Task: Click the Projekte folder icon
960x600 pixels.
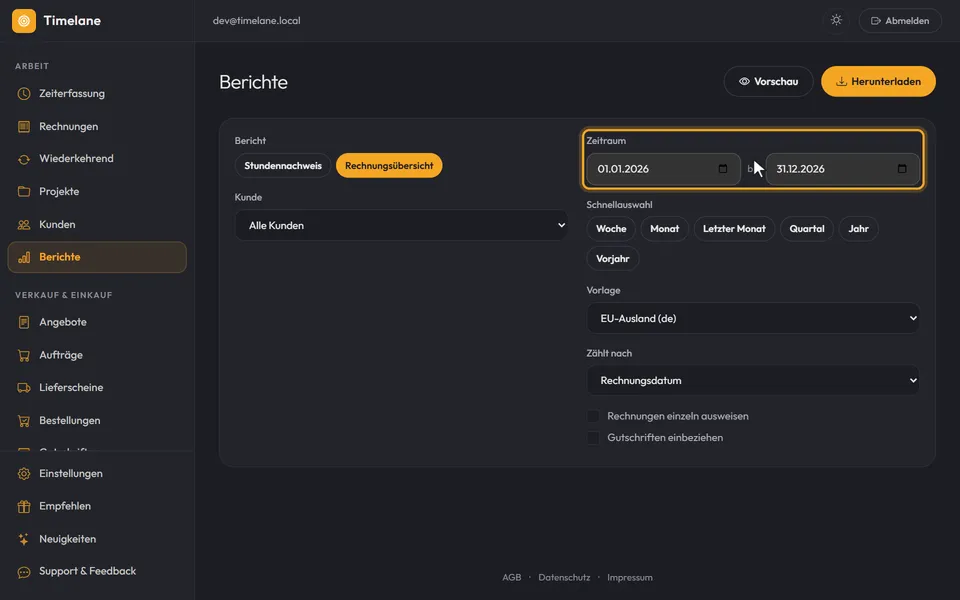Action: 24,192
